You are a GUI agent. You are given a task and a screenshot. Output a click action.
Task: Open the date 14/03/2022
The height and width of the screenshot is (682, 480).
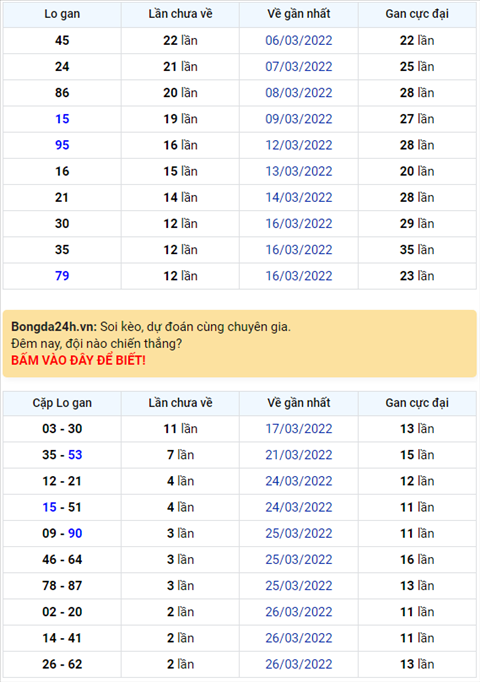[299, 197]
